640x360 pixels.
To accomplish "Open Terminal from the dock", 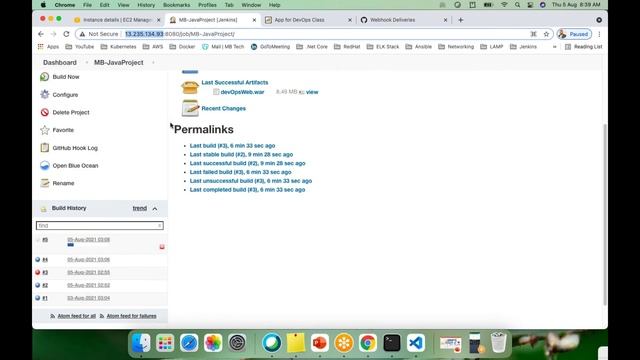I will point(392,343).
